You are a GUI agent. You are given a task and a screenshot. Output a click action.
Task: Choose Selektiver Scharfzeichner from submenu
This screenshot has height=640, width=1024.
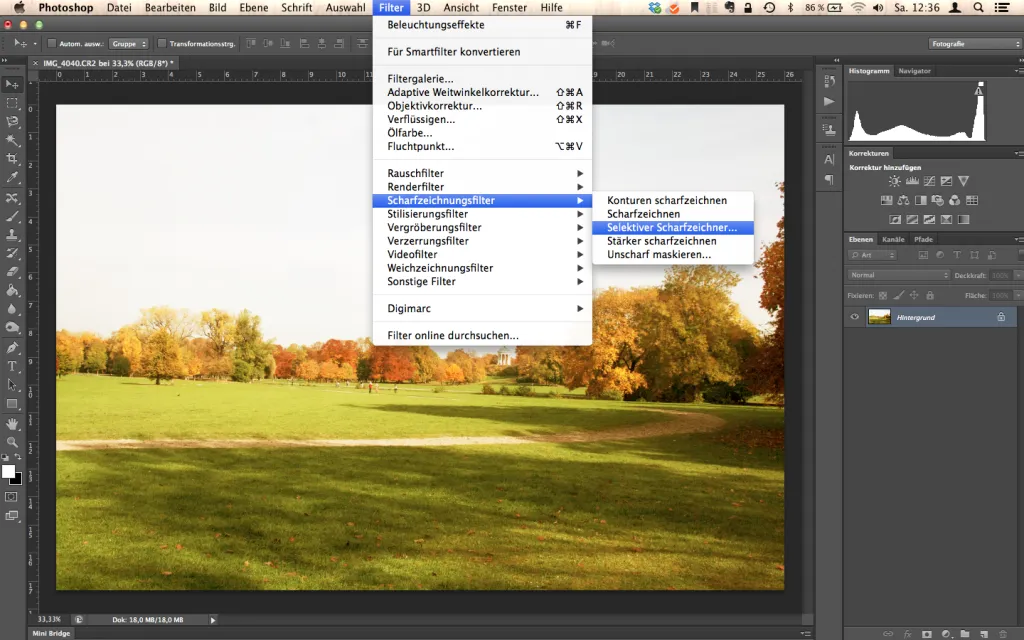point(673,227)
